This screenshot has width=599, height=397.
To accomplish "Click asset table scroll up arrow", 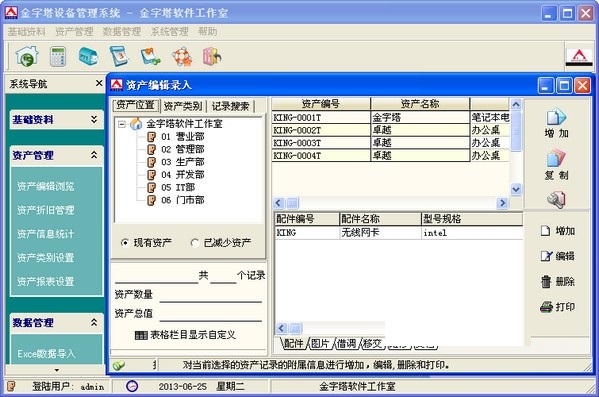I will click(516, 104).
